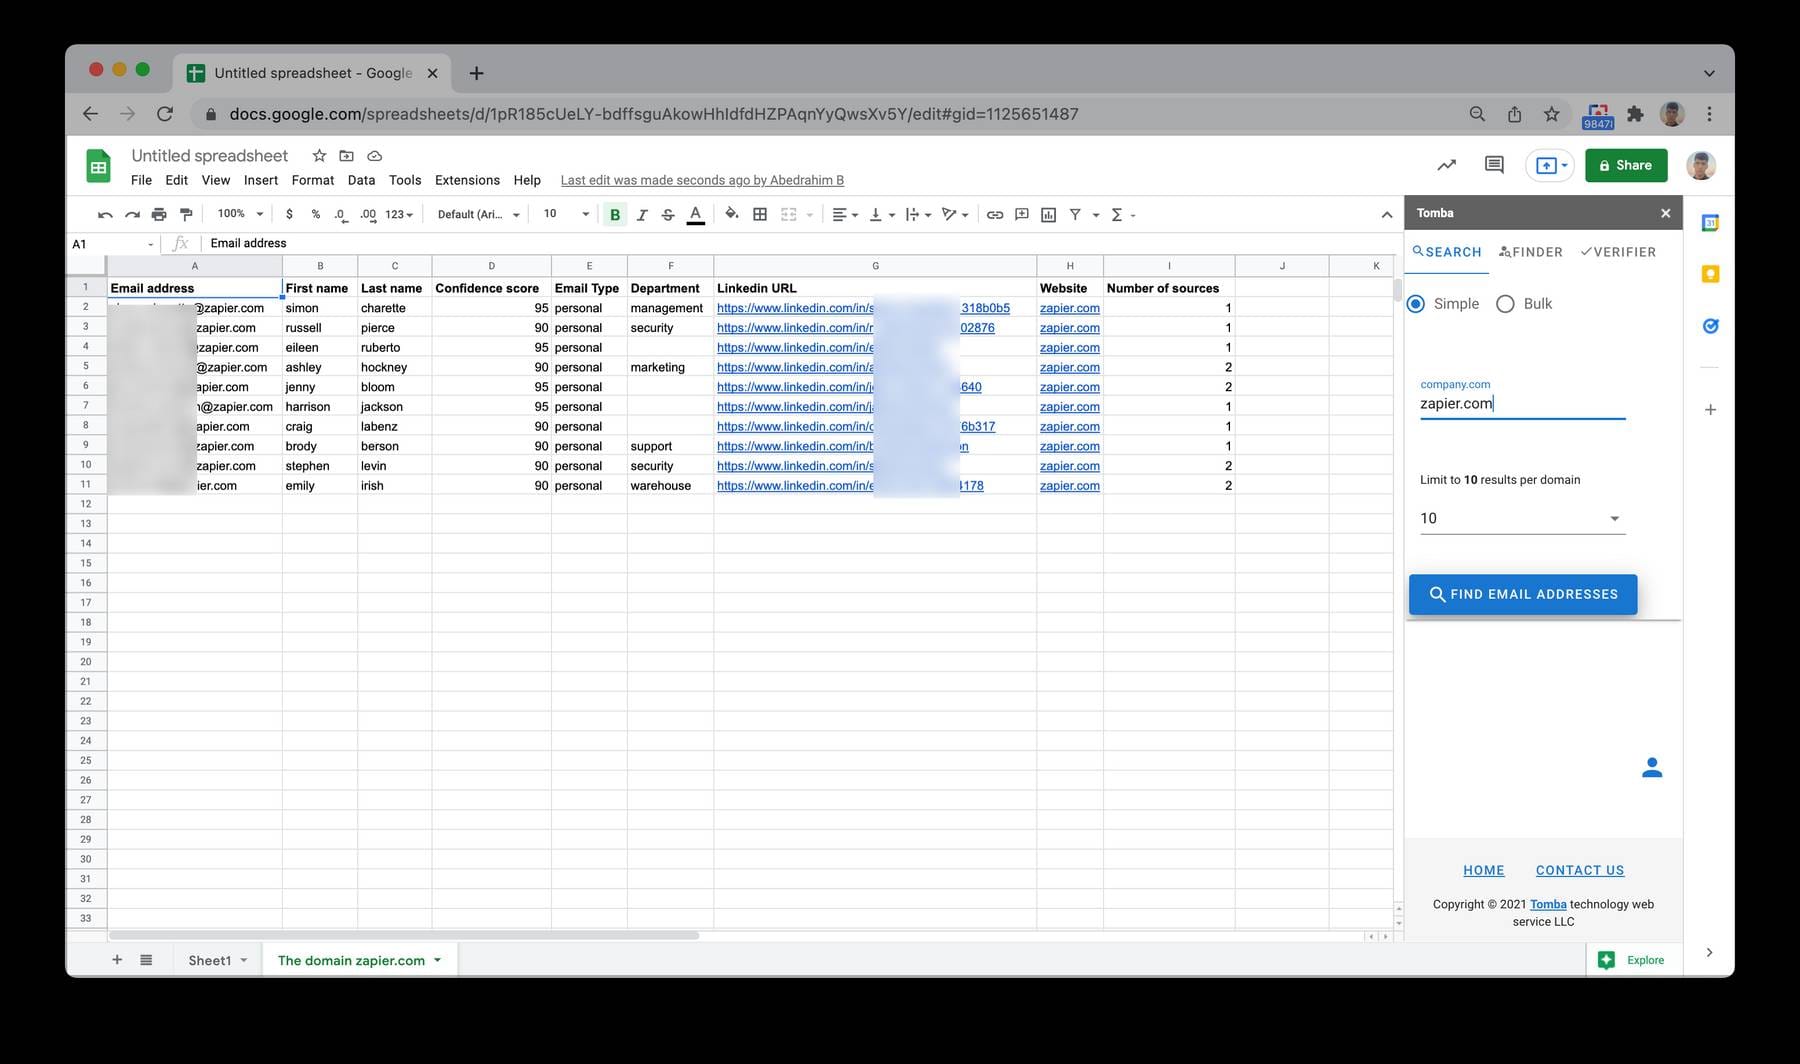Open the Chrome extensions puzzle icon
1800x1064 pixels.
[x=1635, y=114]
